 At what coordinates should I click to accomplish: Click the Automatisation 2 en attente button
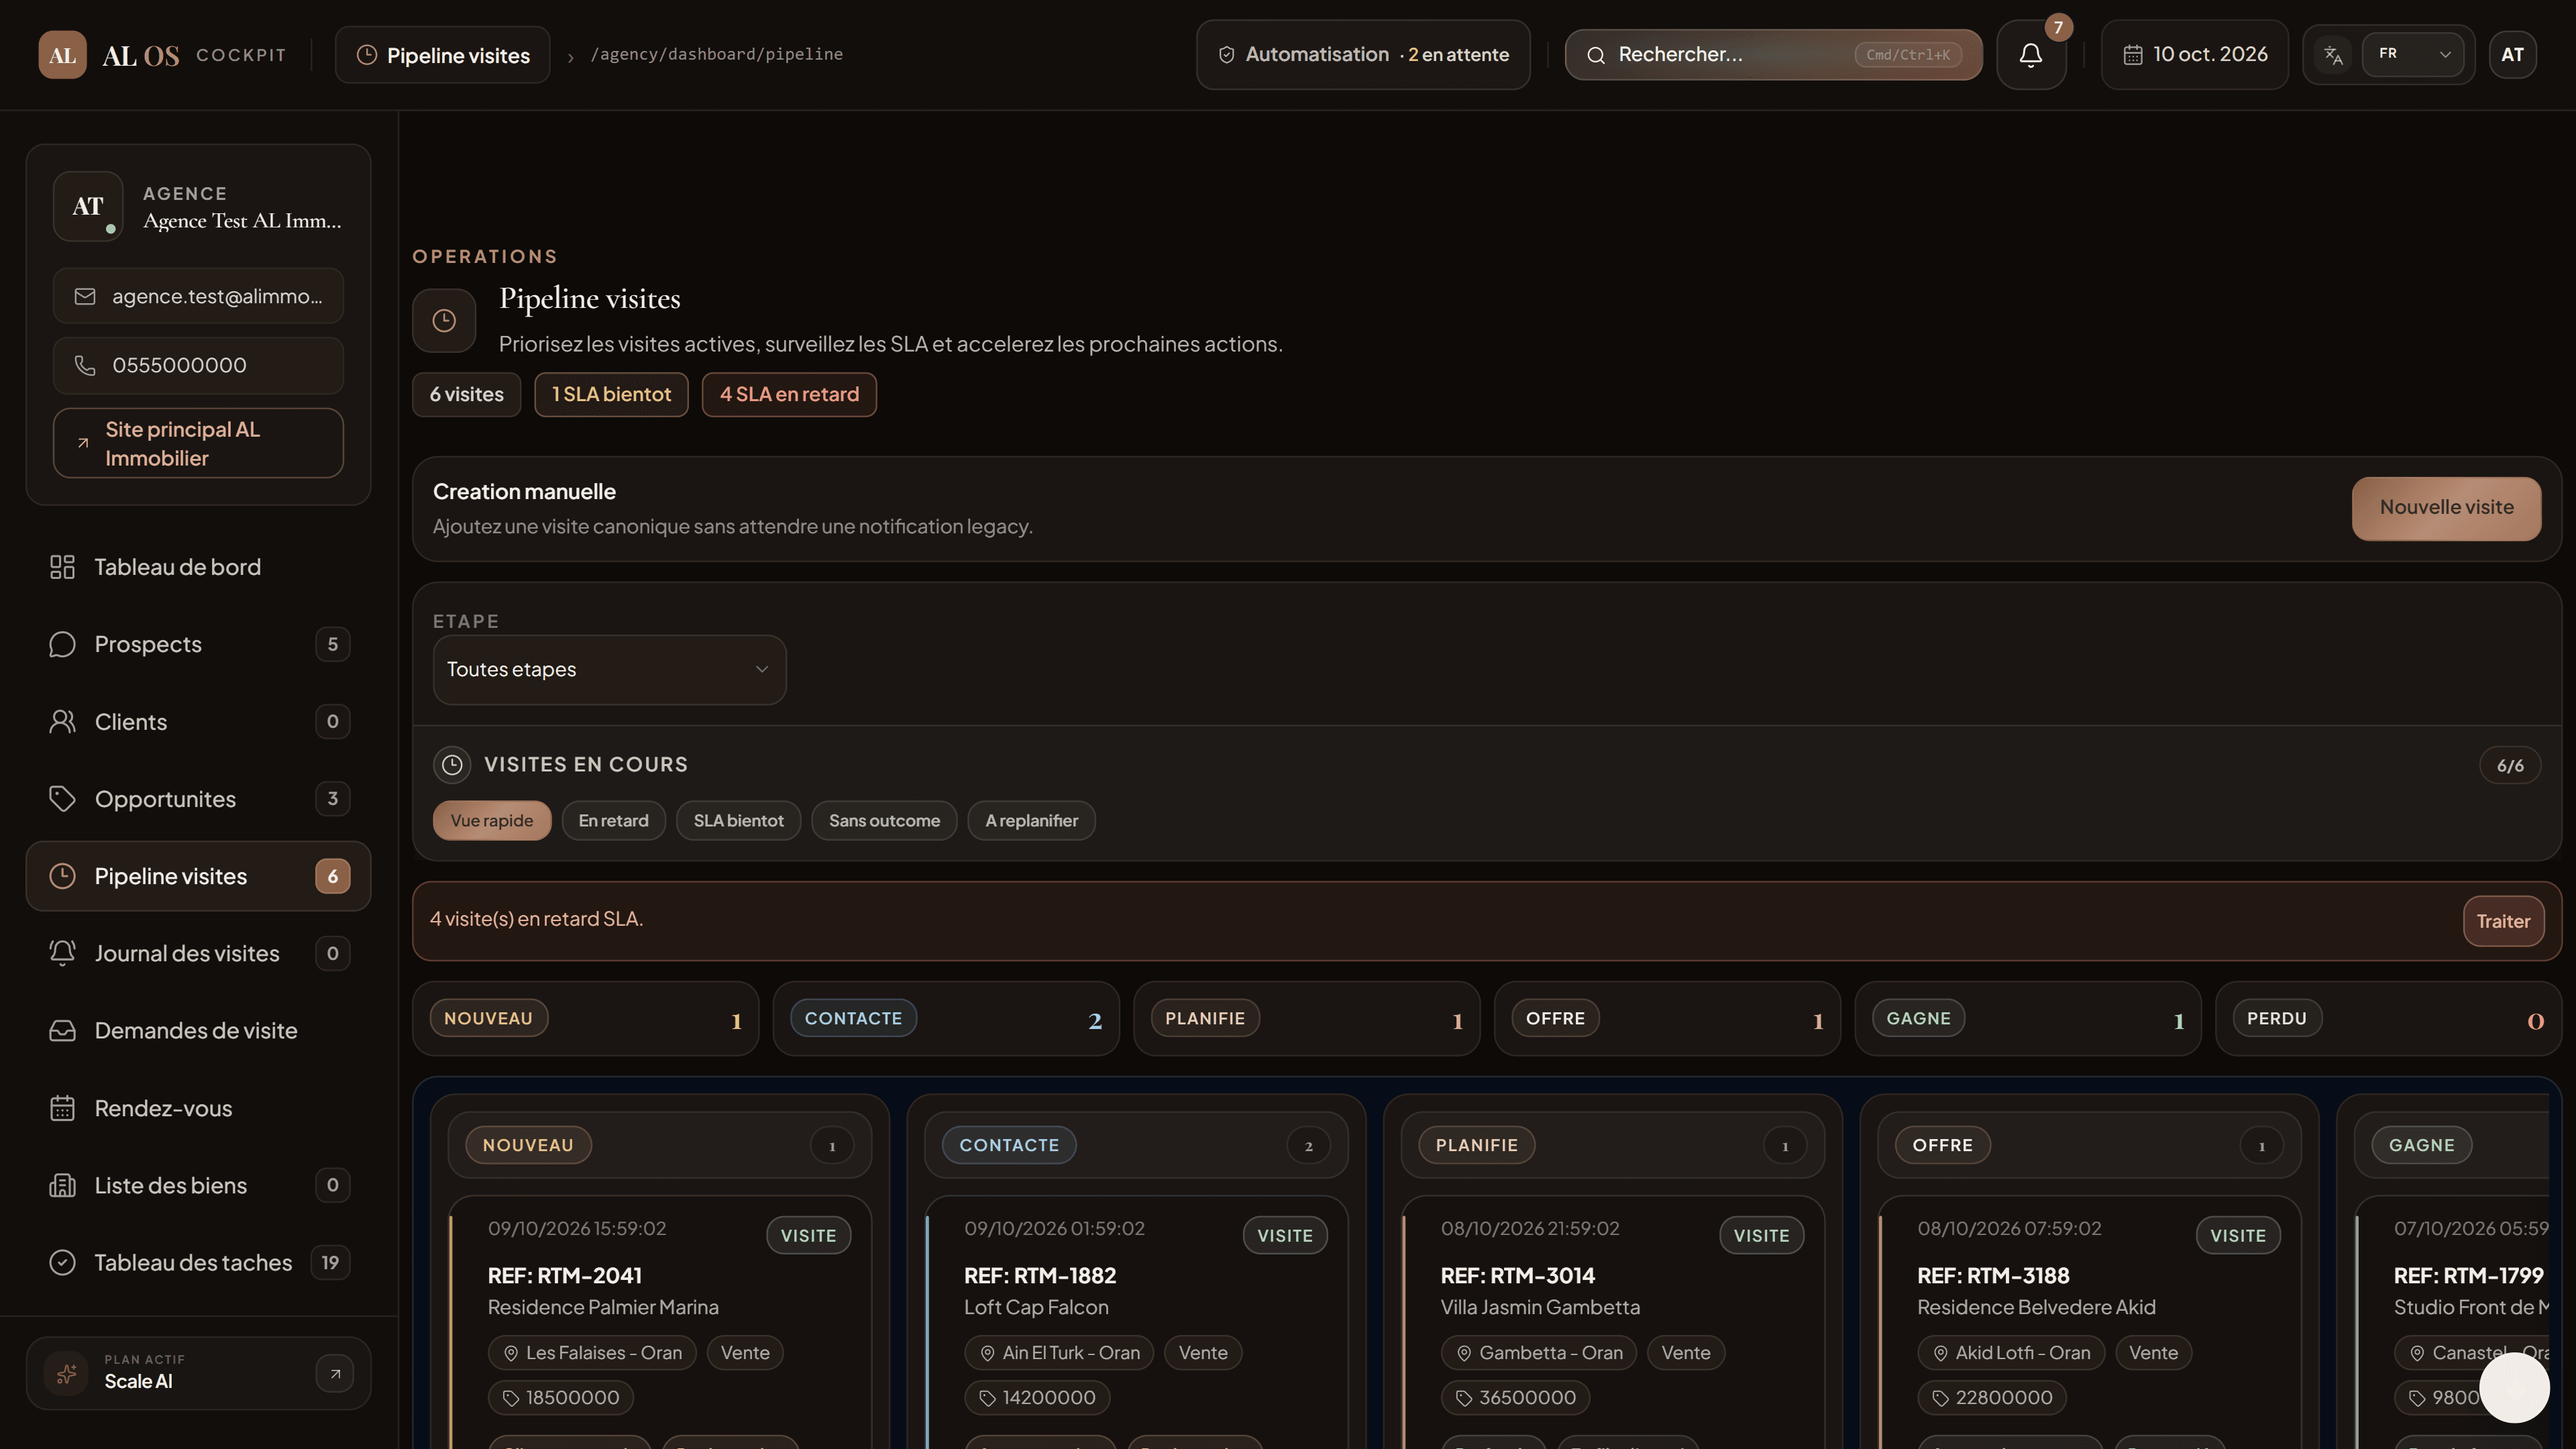tap(1363, 55)
